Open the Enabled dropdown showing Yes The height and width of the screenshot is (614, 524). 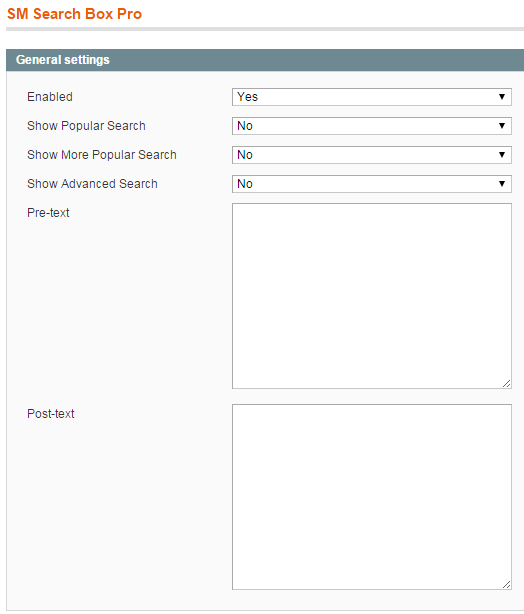(372, 97)
